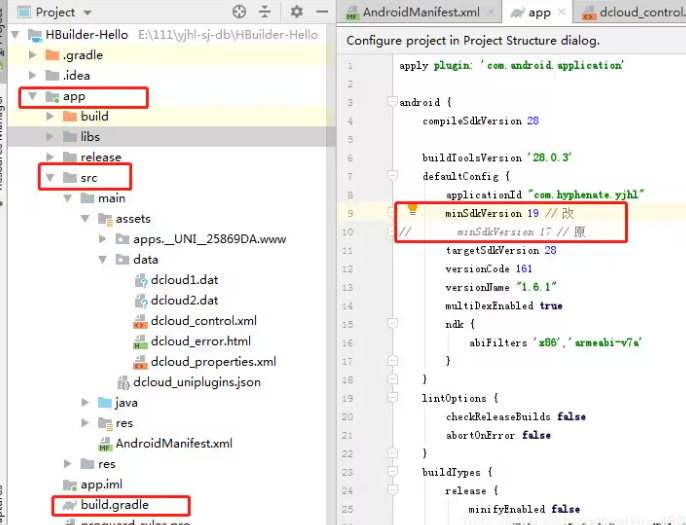
Task: Click the Collapse All icon in Project toolbar
Action: point(265,12)
